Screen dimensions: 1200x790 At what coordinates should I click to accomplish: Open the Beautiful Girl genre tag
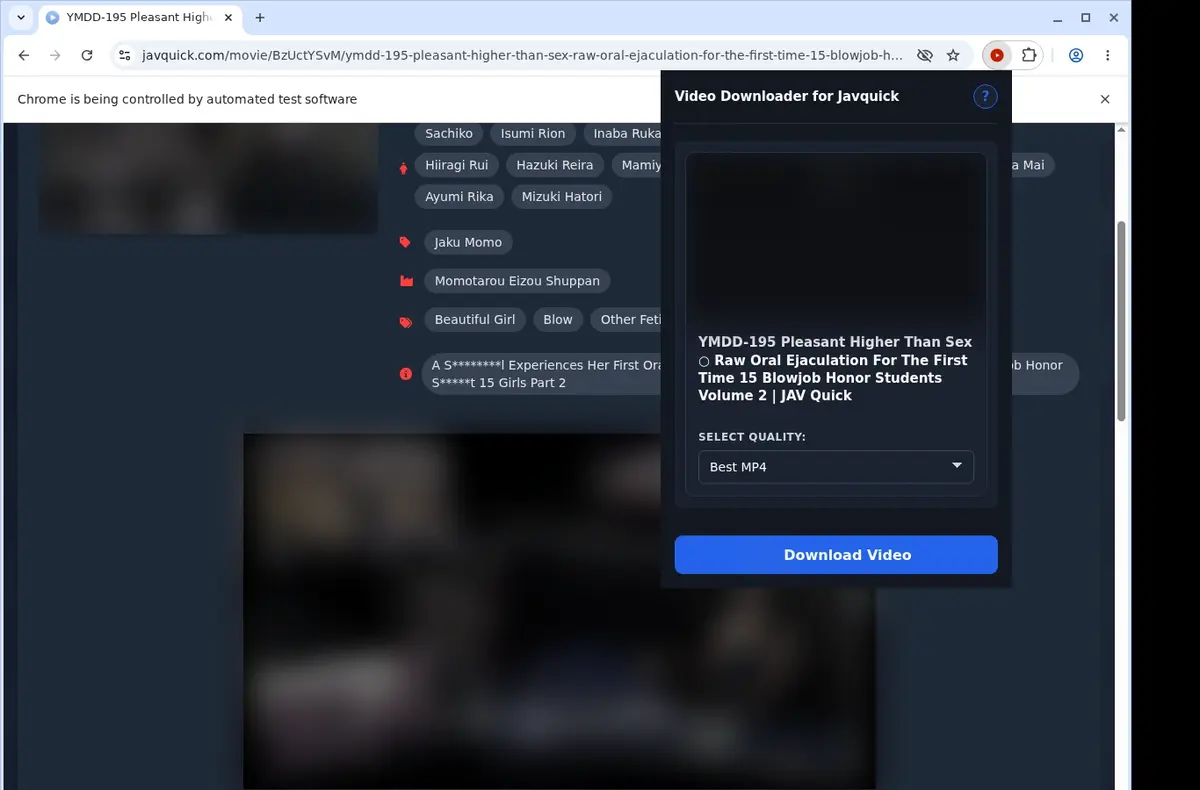pyautogui.click(x=475, y=320)
